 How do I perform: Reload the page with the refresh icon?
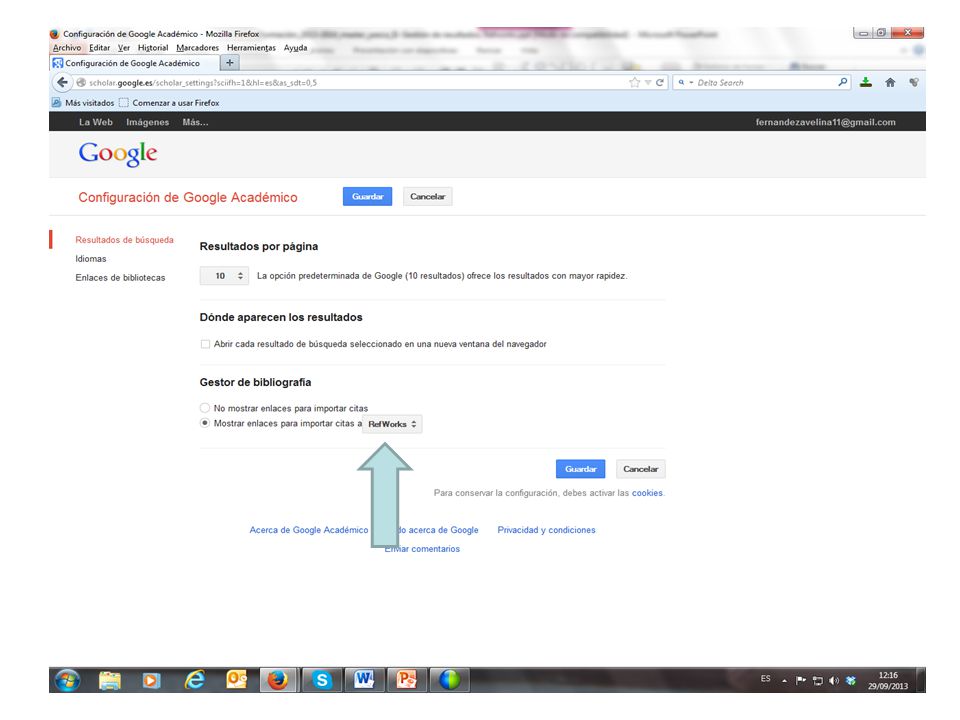pos(660,83)
